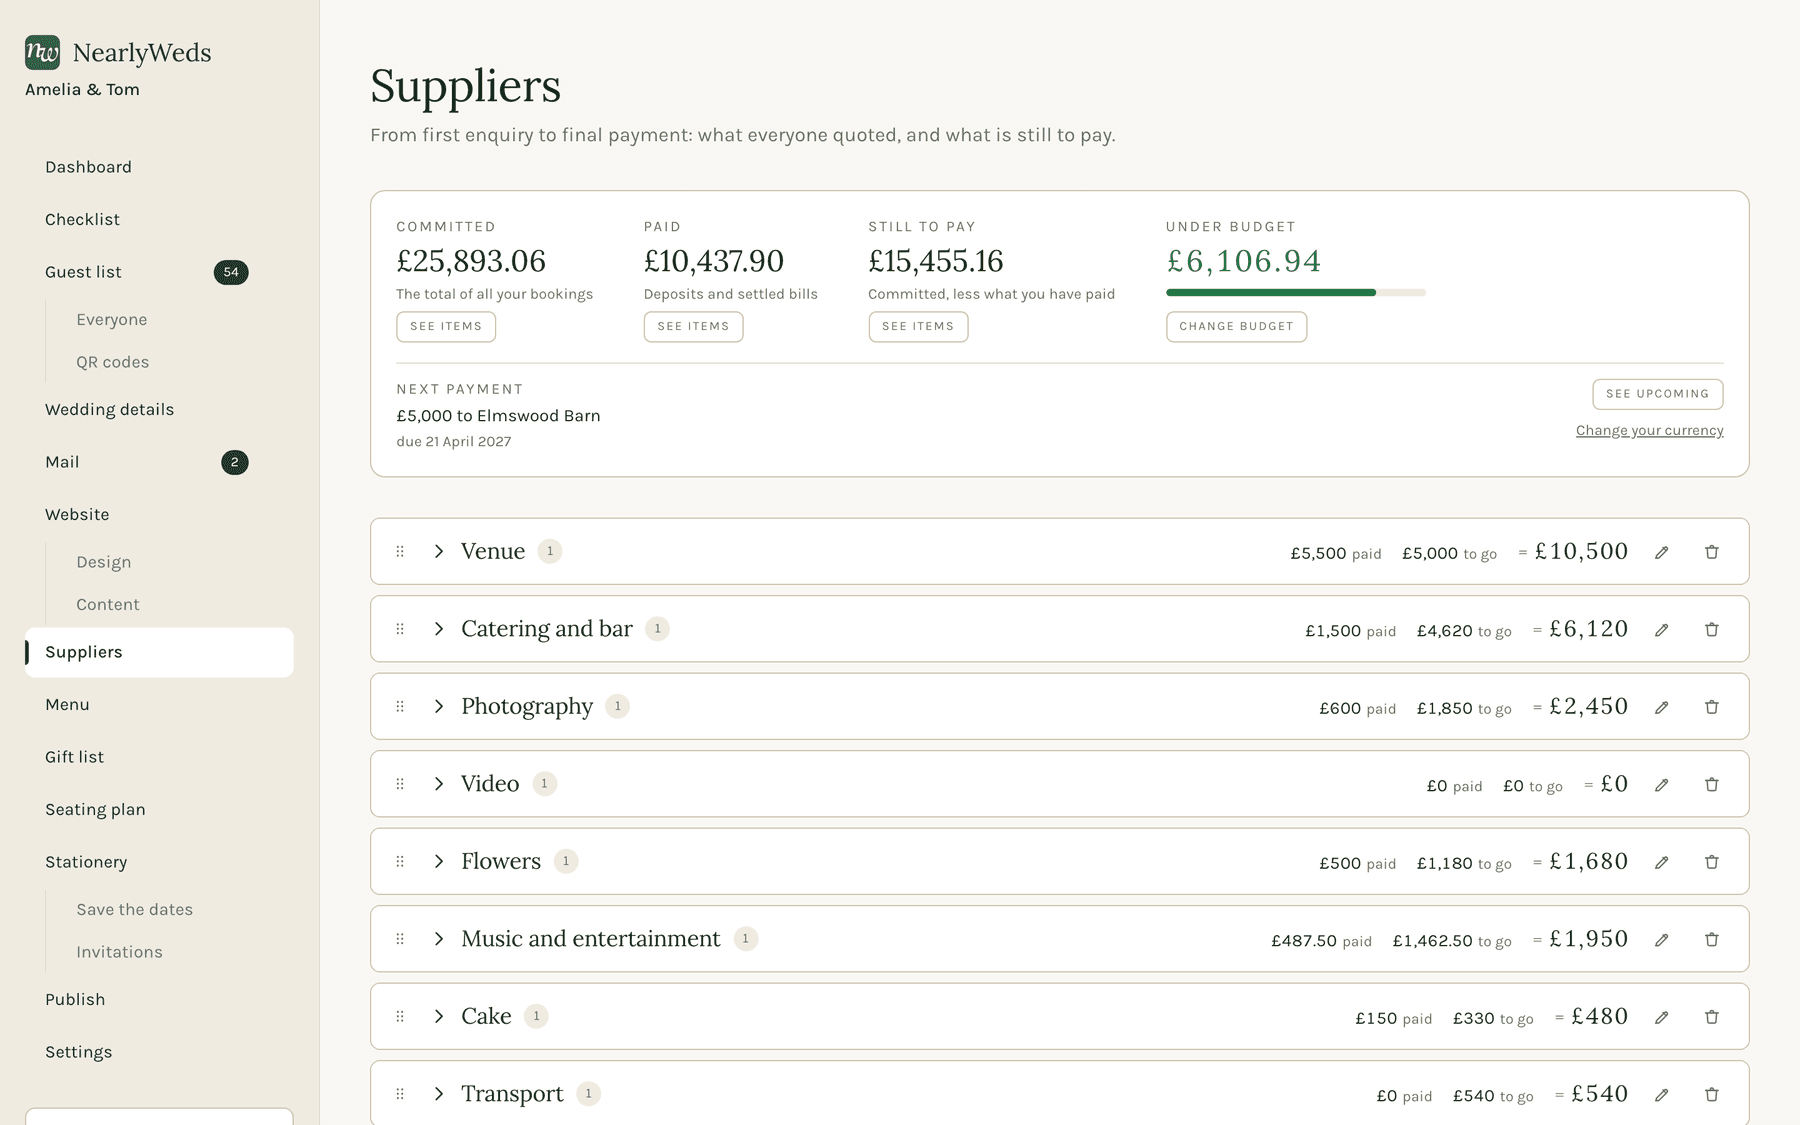Image resolution: width=1800 pixels, height=1125 pixels.
Task: Expand the Transport category
Action: point(438,1094)
